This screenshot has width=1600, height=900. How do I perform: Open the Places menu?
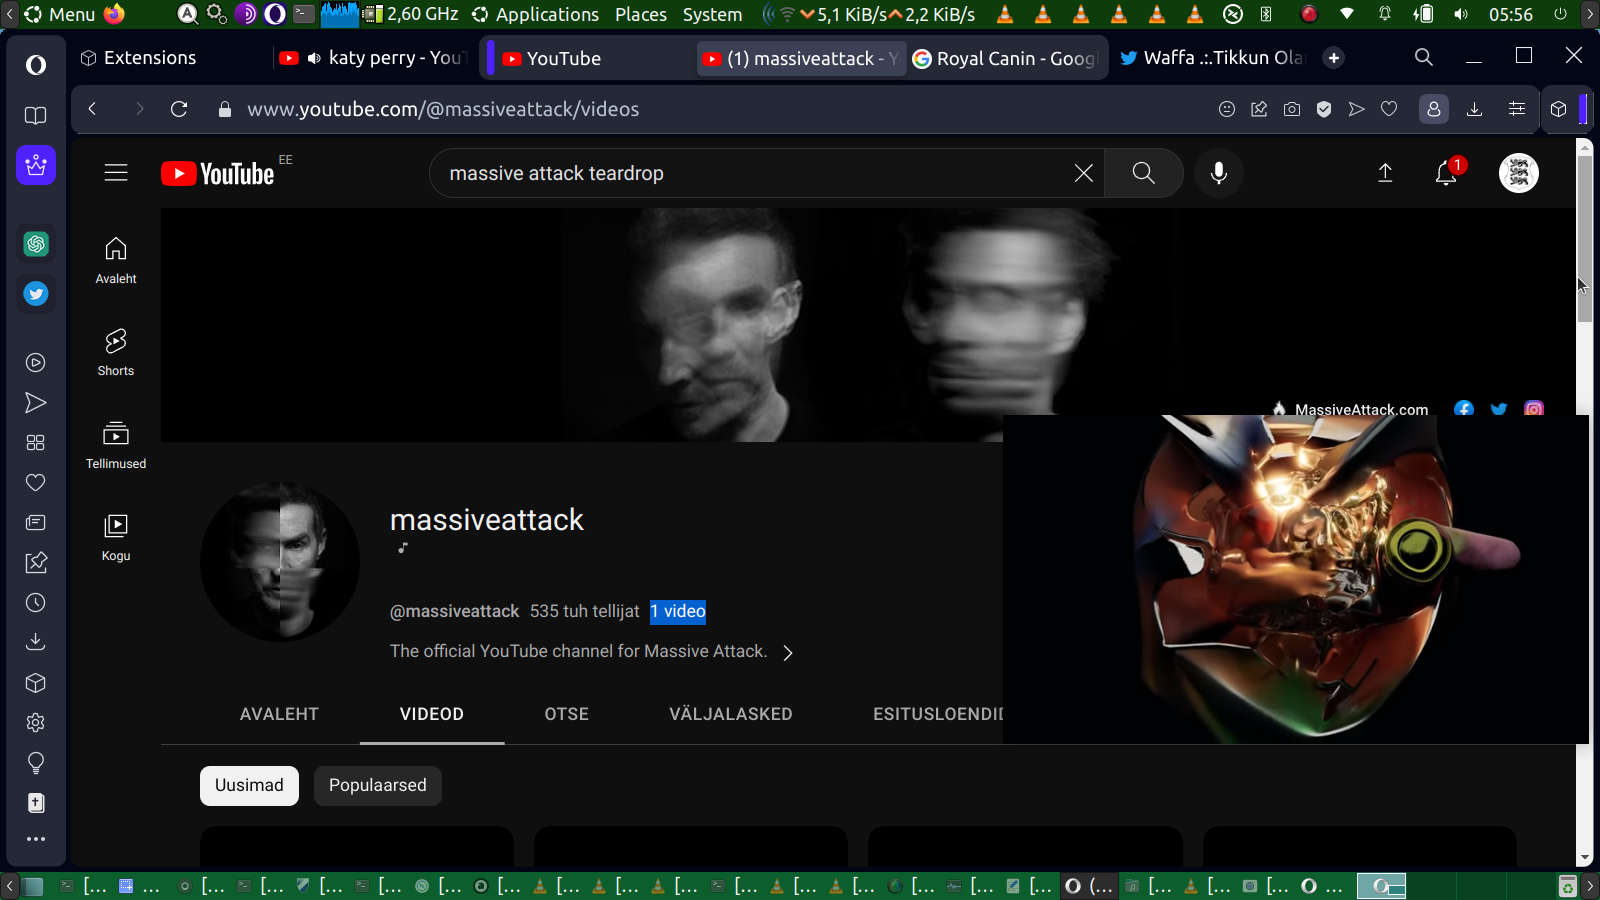tap(641, 14)
